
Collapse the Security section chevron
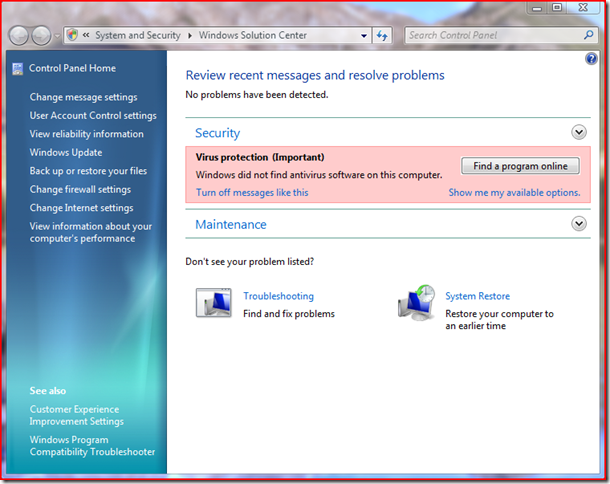579,132
